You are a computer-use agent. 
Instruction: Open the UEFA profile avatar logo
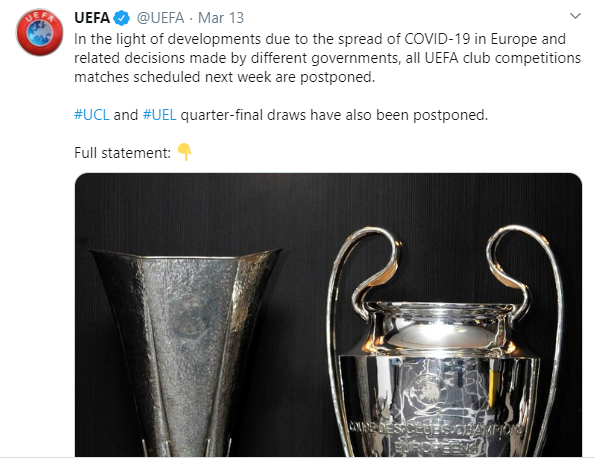(39, 32)
